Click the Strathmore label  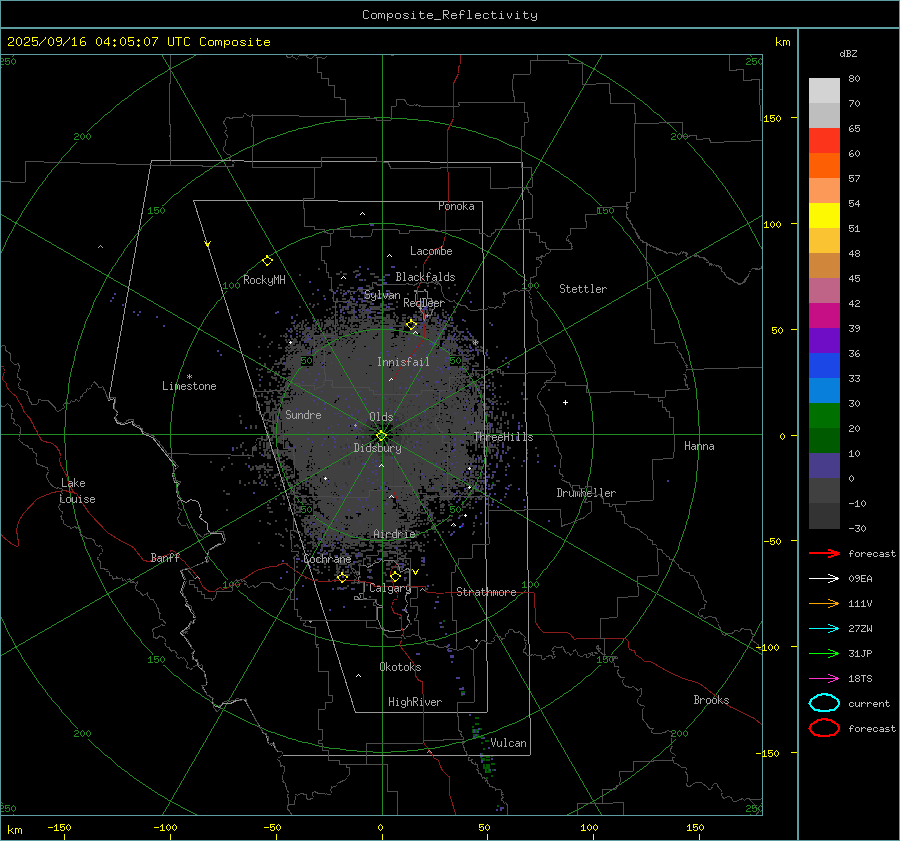[x=486, y=592]
